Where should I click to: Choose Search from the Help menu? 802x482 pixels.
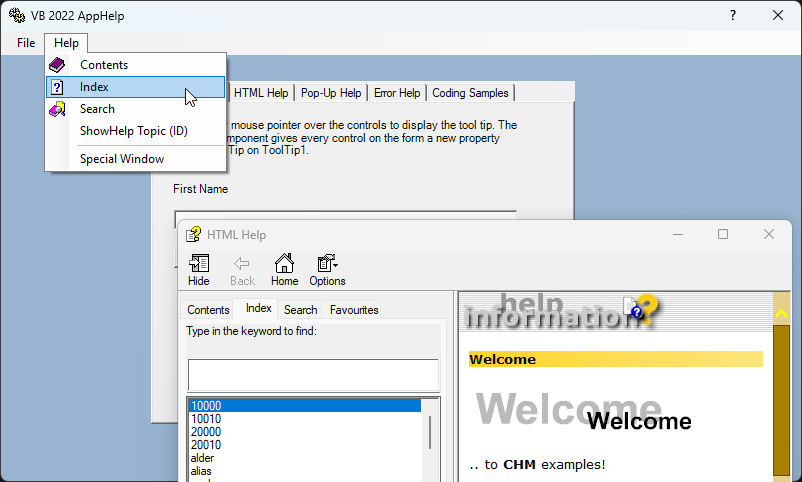(x=136, y=109)
